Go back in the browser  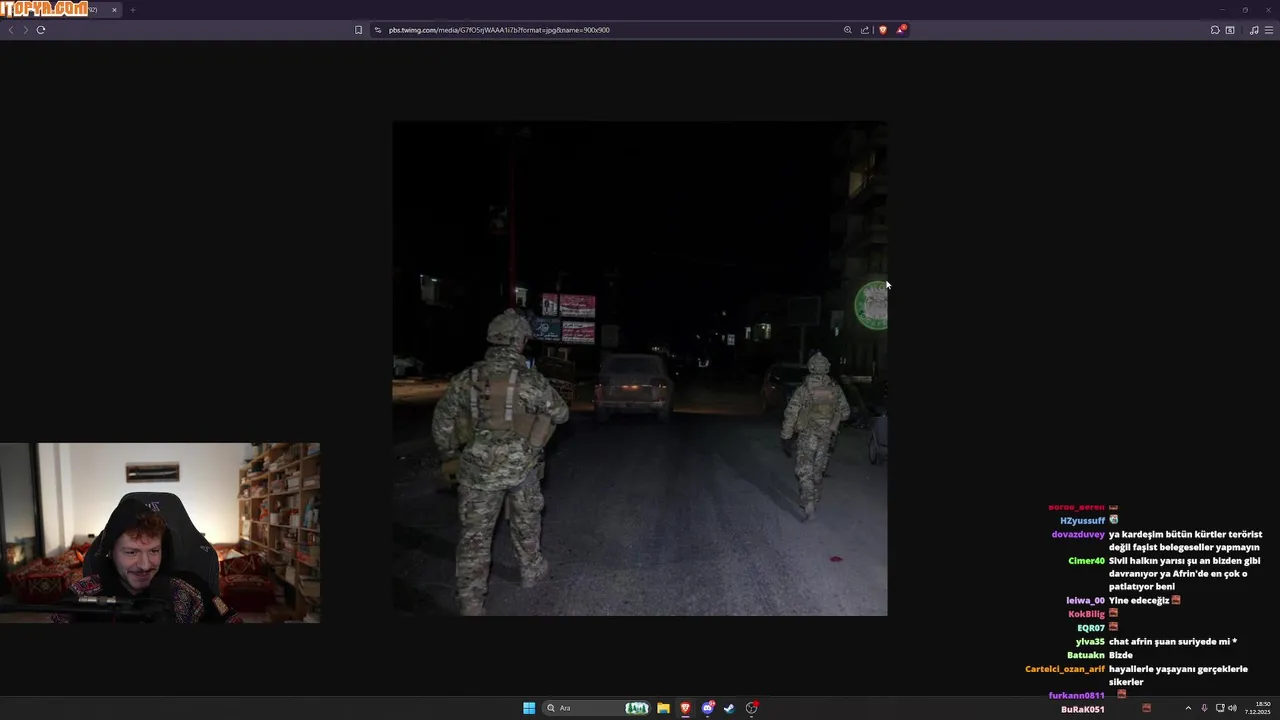point(11,30)
